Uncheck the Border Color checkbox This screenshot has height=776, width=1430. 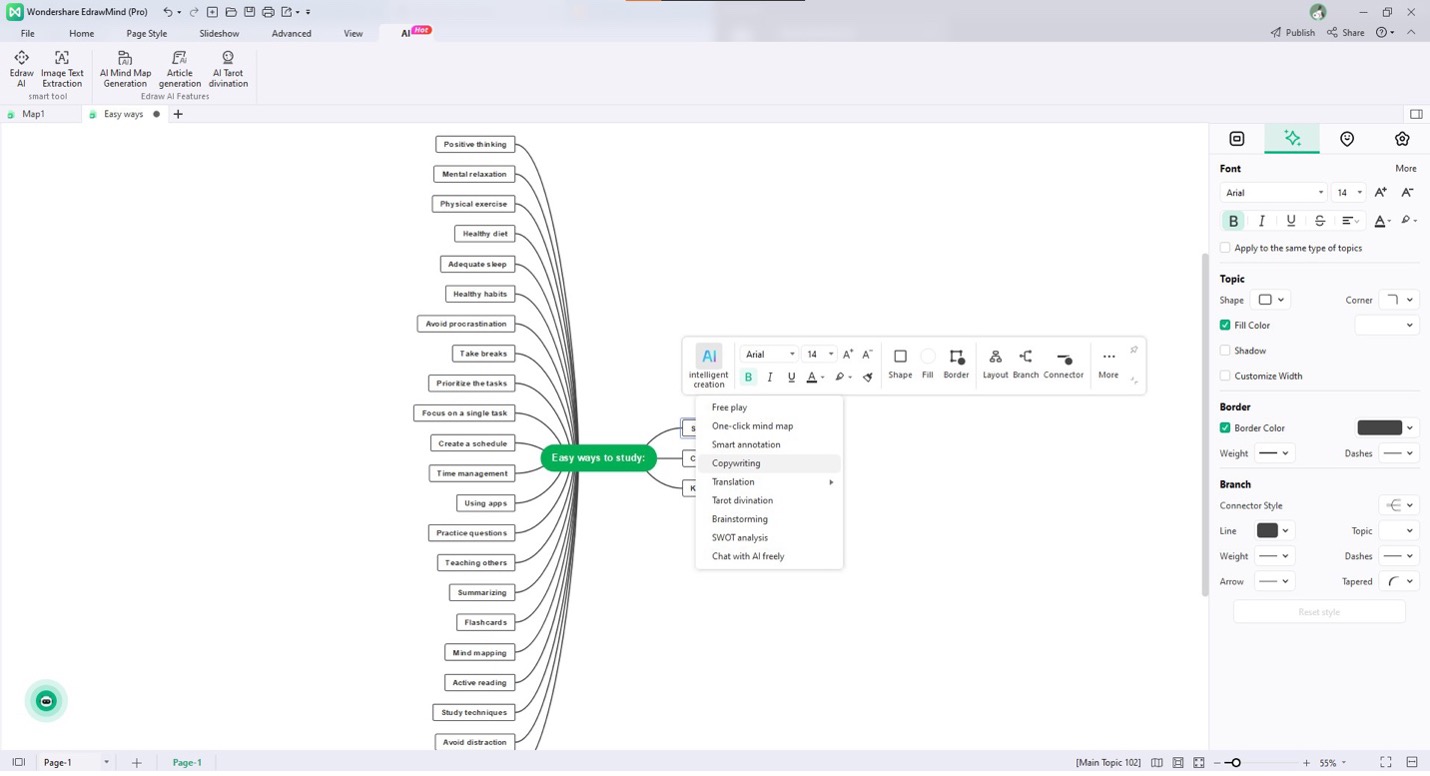(x=1225, y=428)
